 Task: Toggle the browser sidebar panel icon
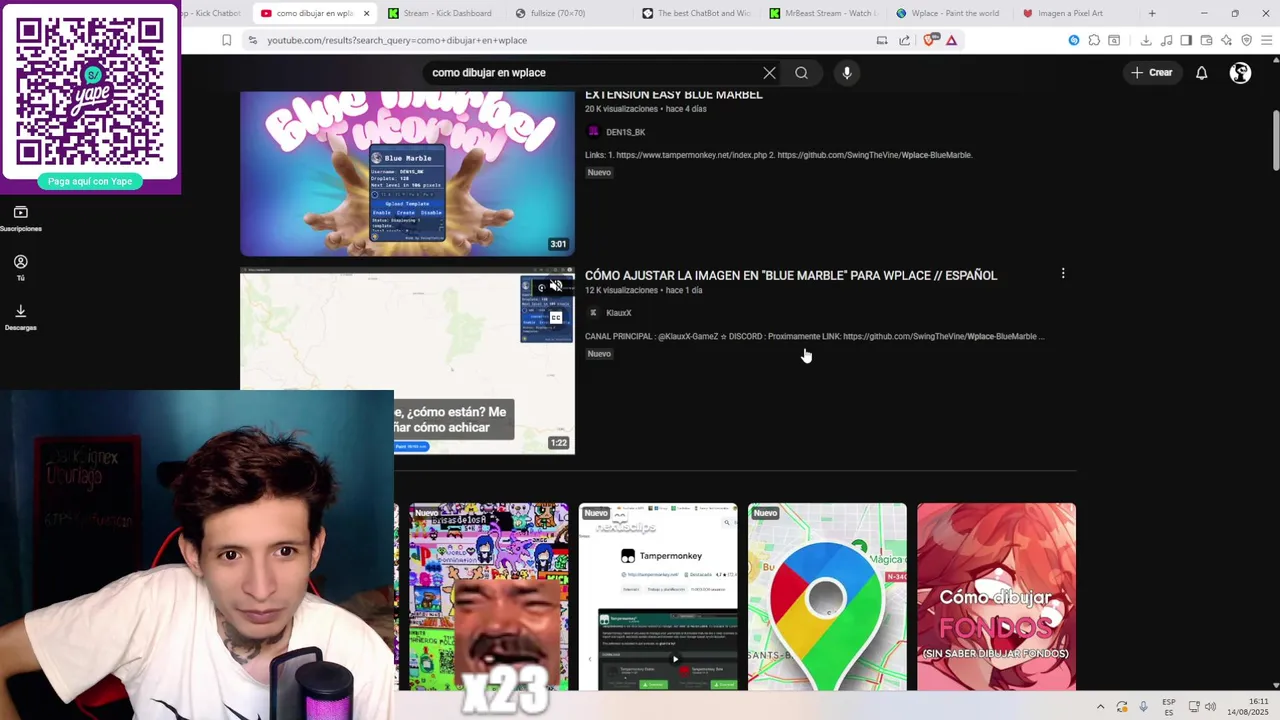pos(1186,40)
